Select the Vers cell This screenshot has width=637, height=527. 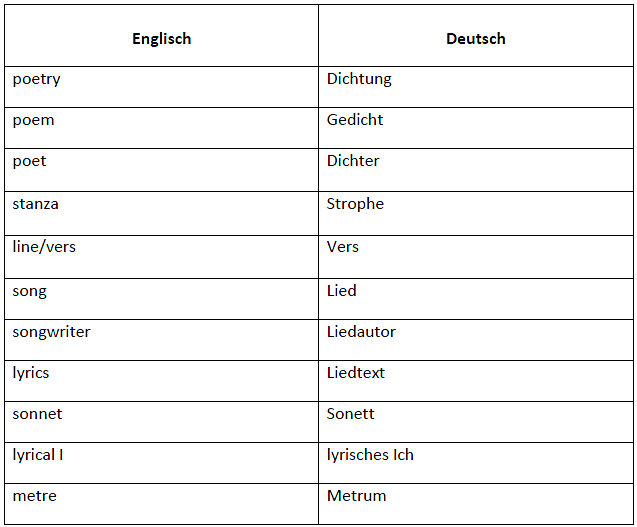(x=476, y=257)
